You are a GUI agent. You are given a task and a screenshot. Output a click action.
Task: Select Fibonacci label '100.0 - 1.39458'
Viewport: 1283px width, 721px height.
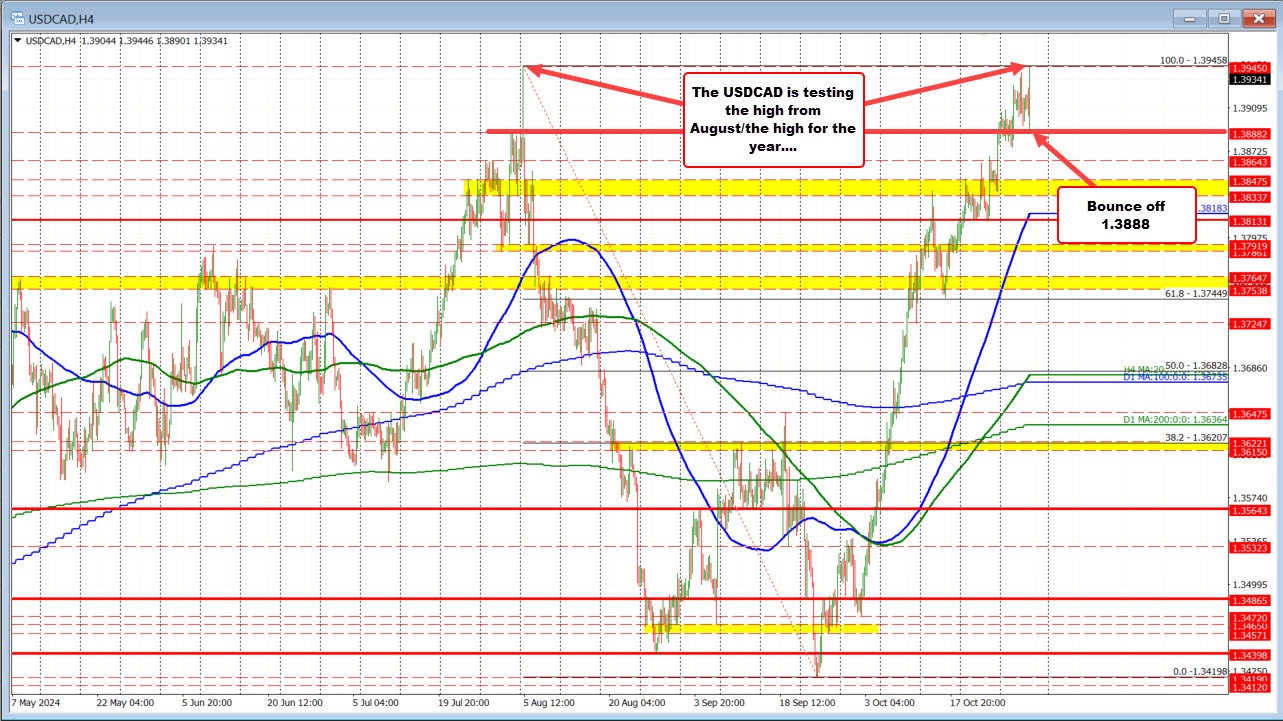coord(1192,60)
